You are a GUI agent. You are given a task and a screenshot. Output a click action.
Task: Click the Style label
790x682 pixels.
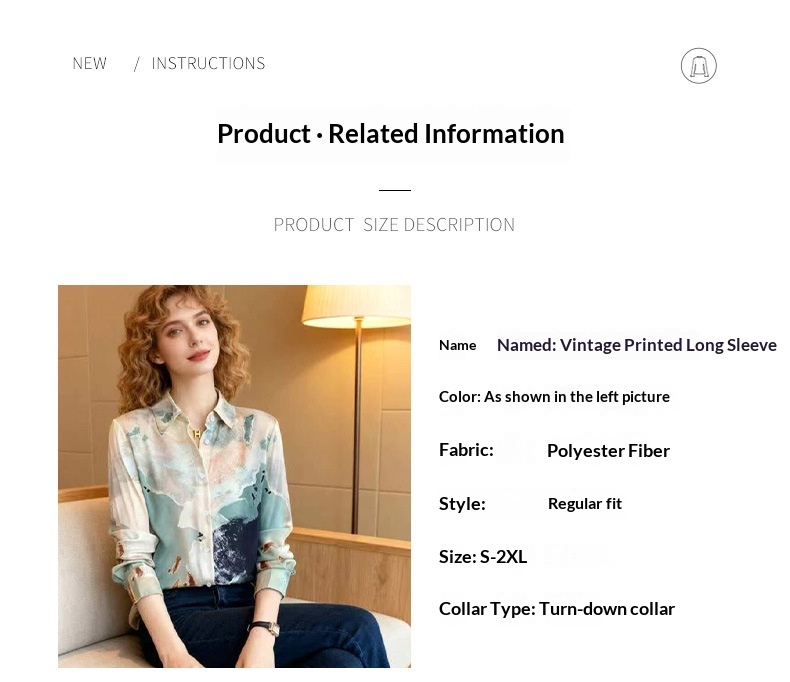(x=462, y=504)
